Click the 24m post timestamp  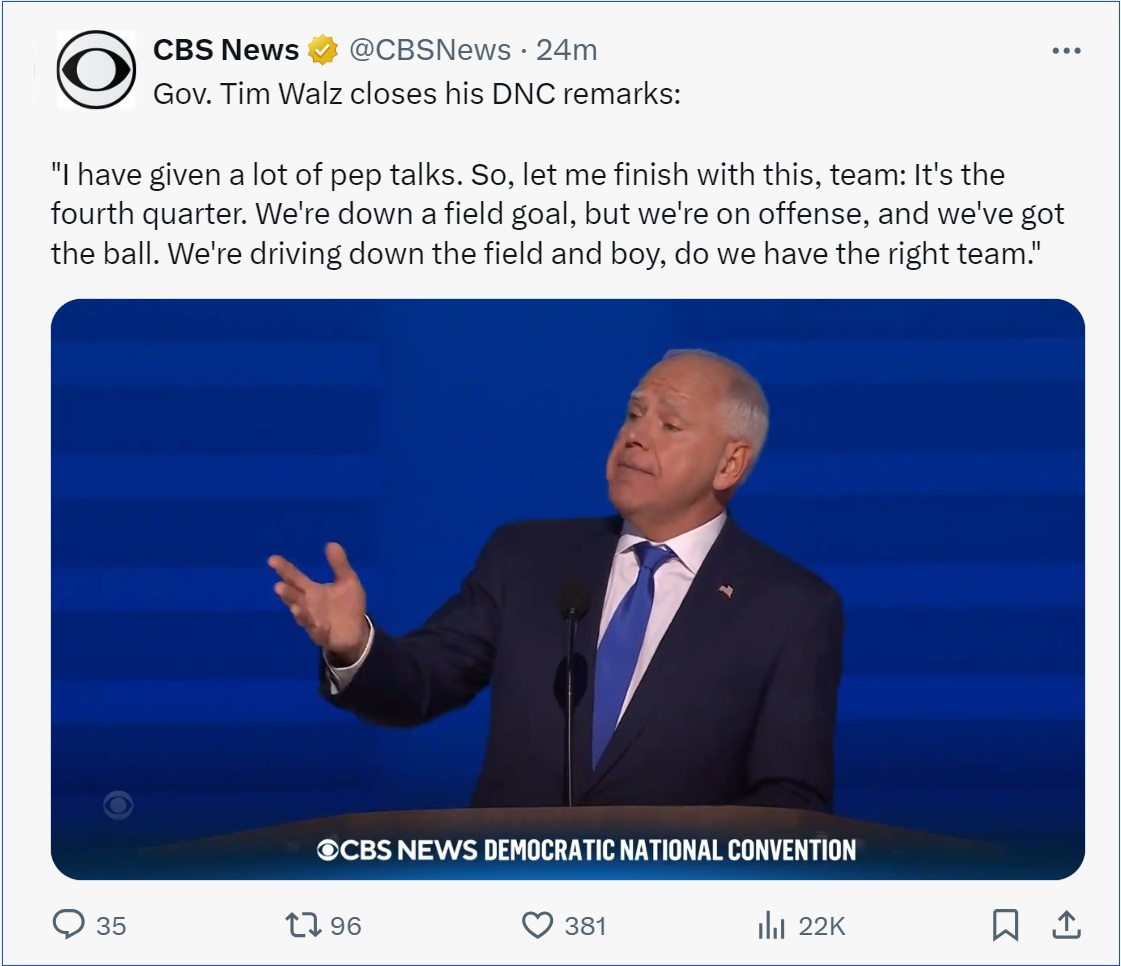tap(567, 50)
